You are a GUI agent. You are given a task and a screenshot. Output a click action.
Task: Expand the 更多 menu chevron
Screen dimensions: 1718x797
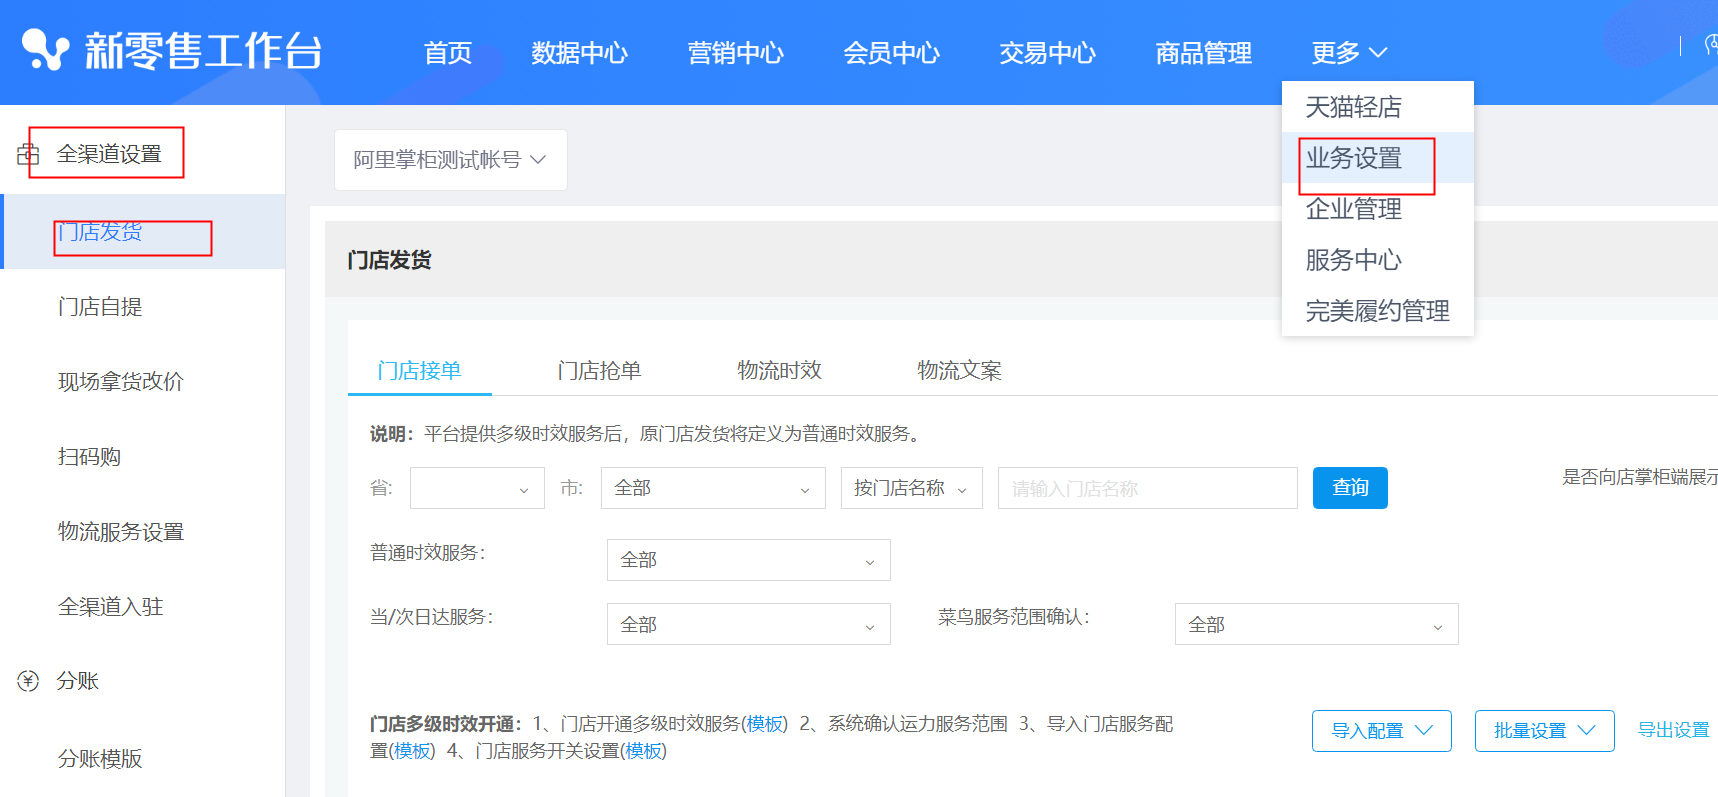tap(1378, 53)
